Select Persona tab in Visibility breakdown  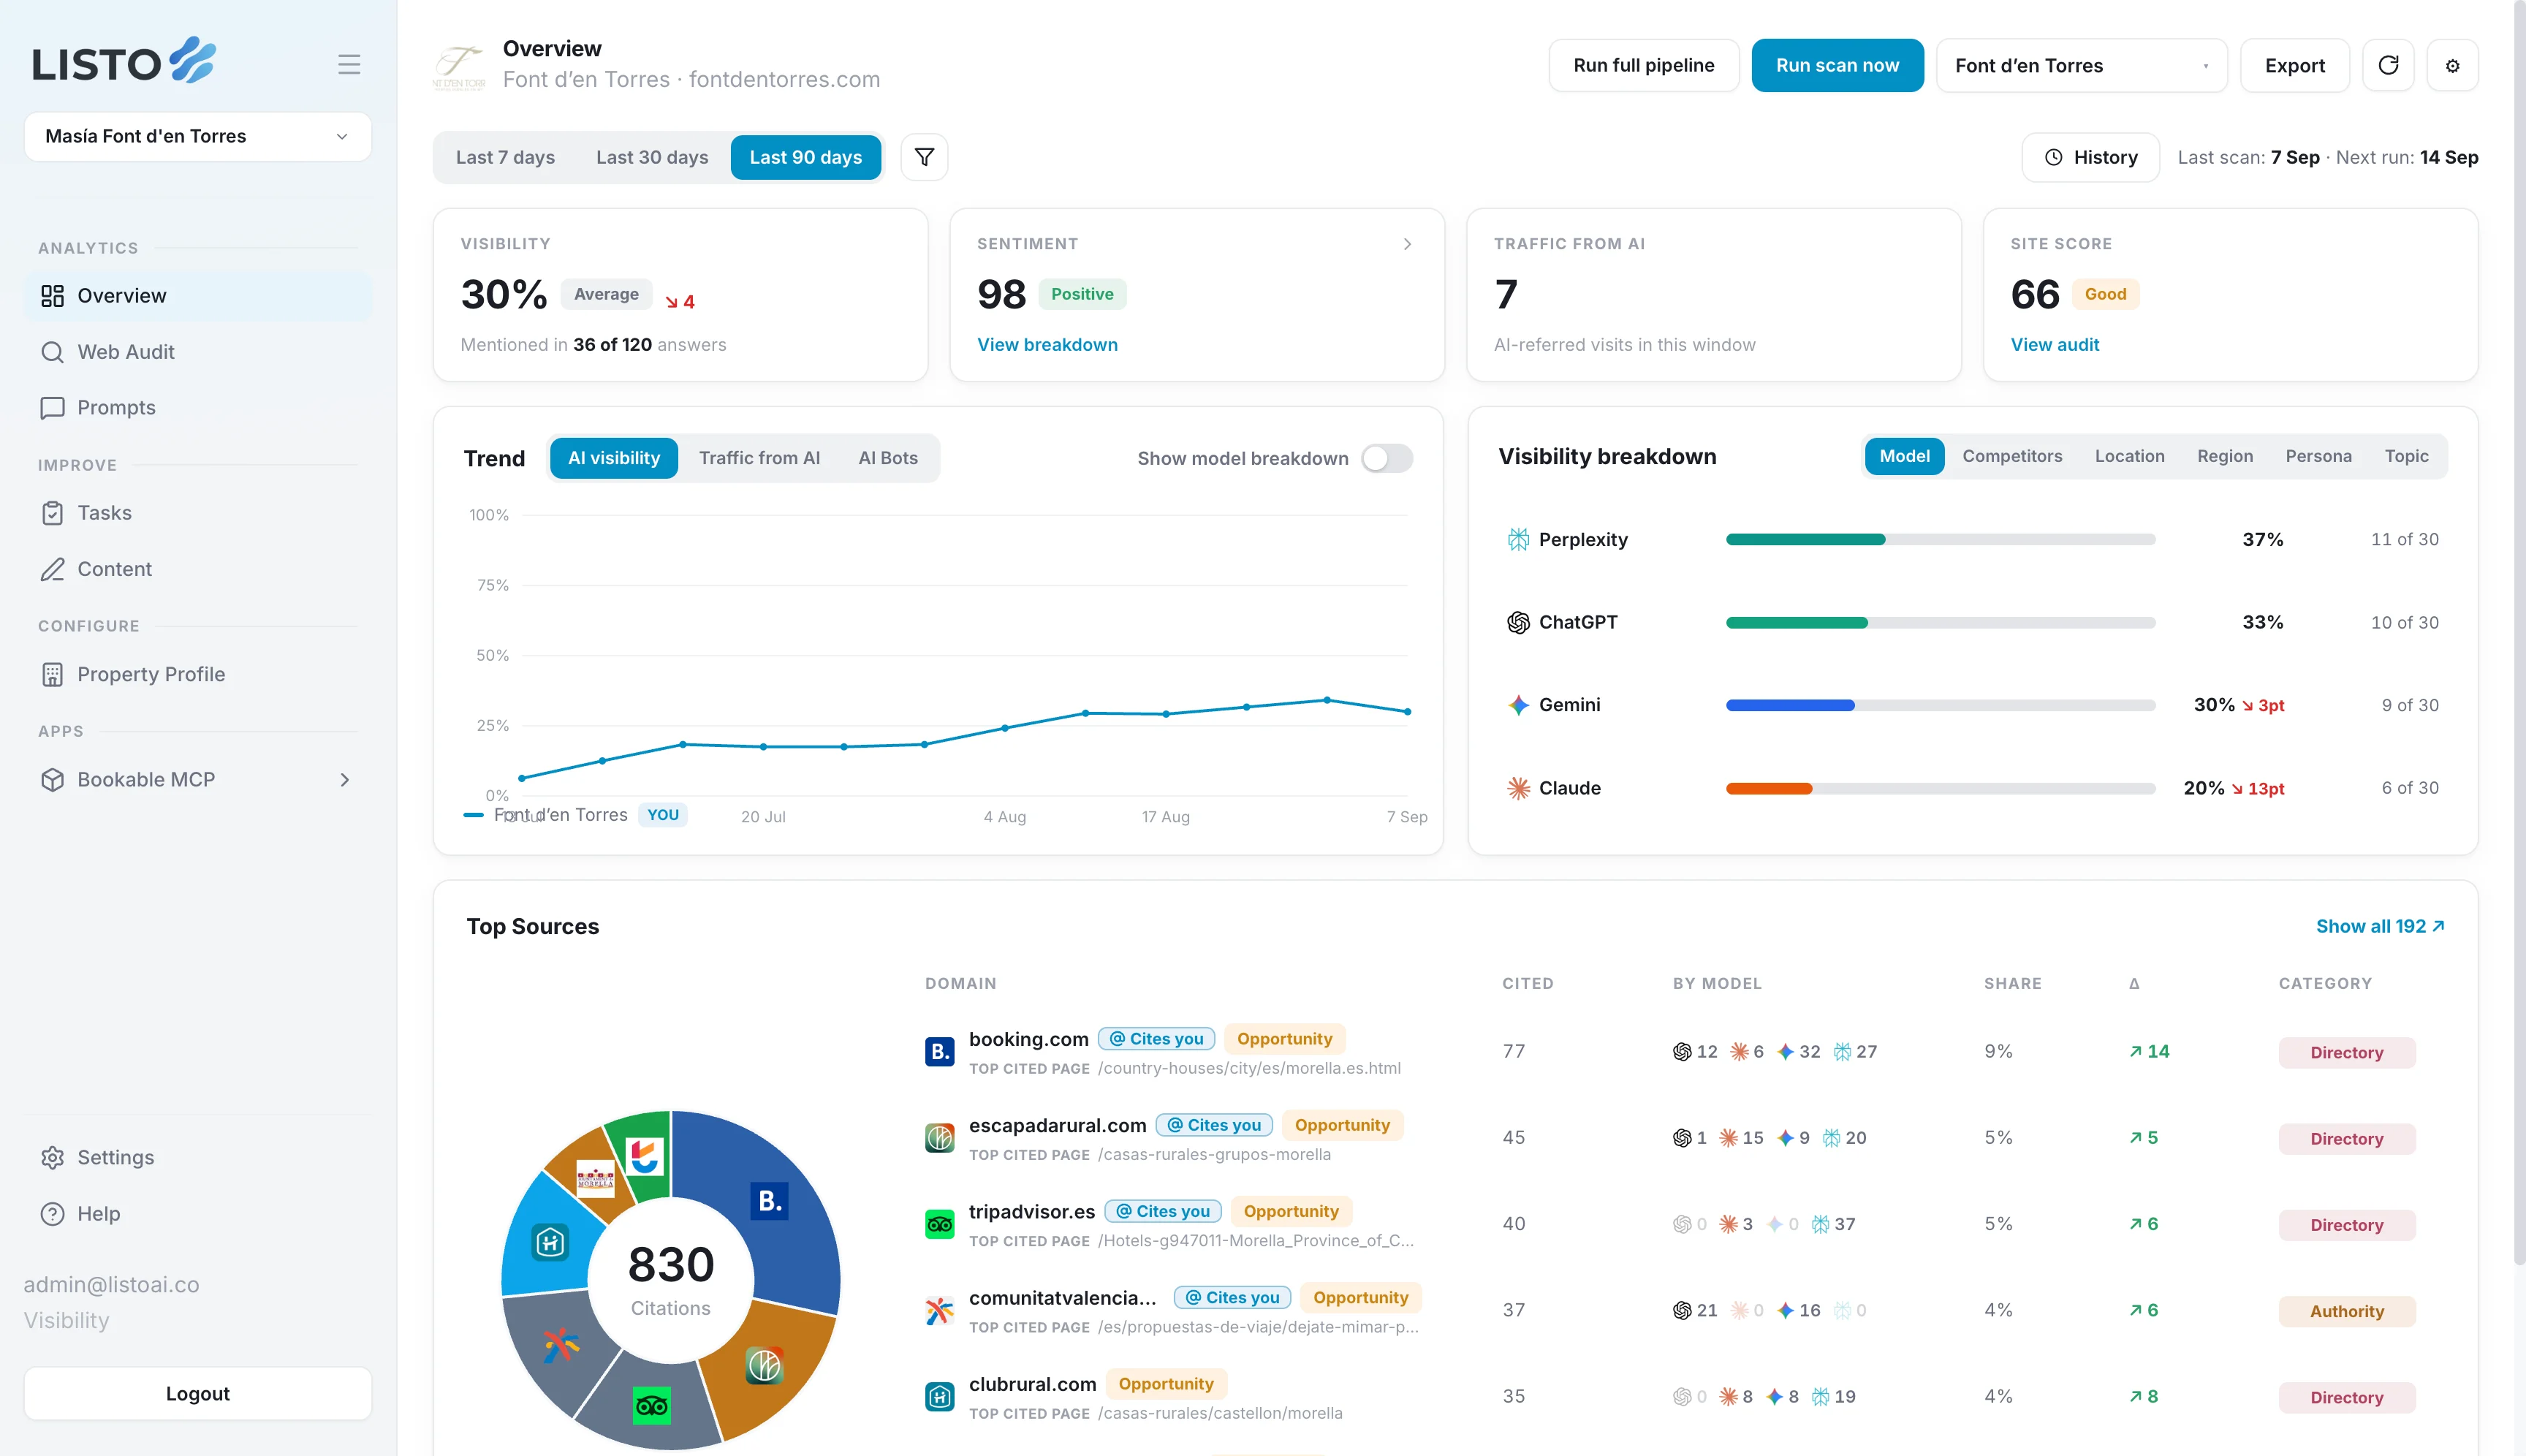[2318, 456]
